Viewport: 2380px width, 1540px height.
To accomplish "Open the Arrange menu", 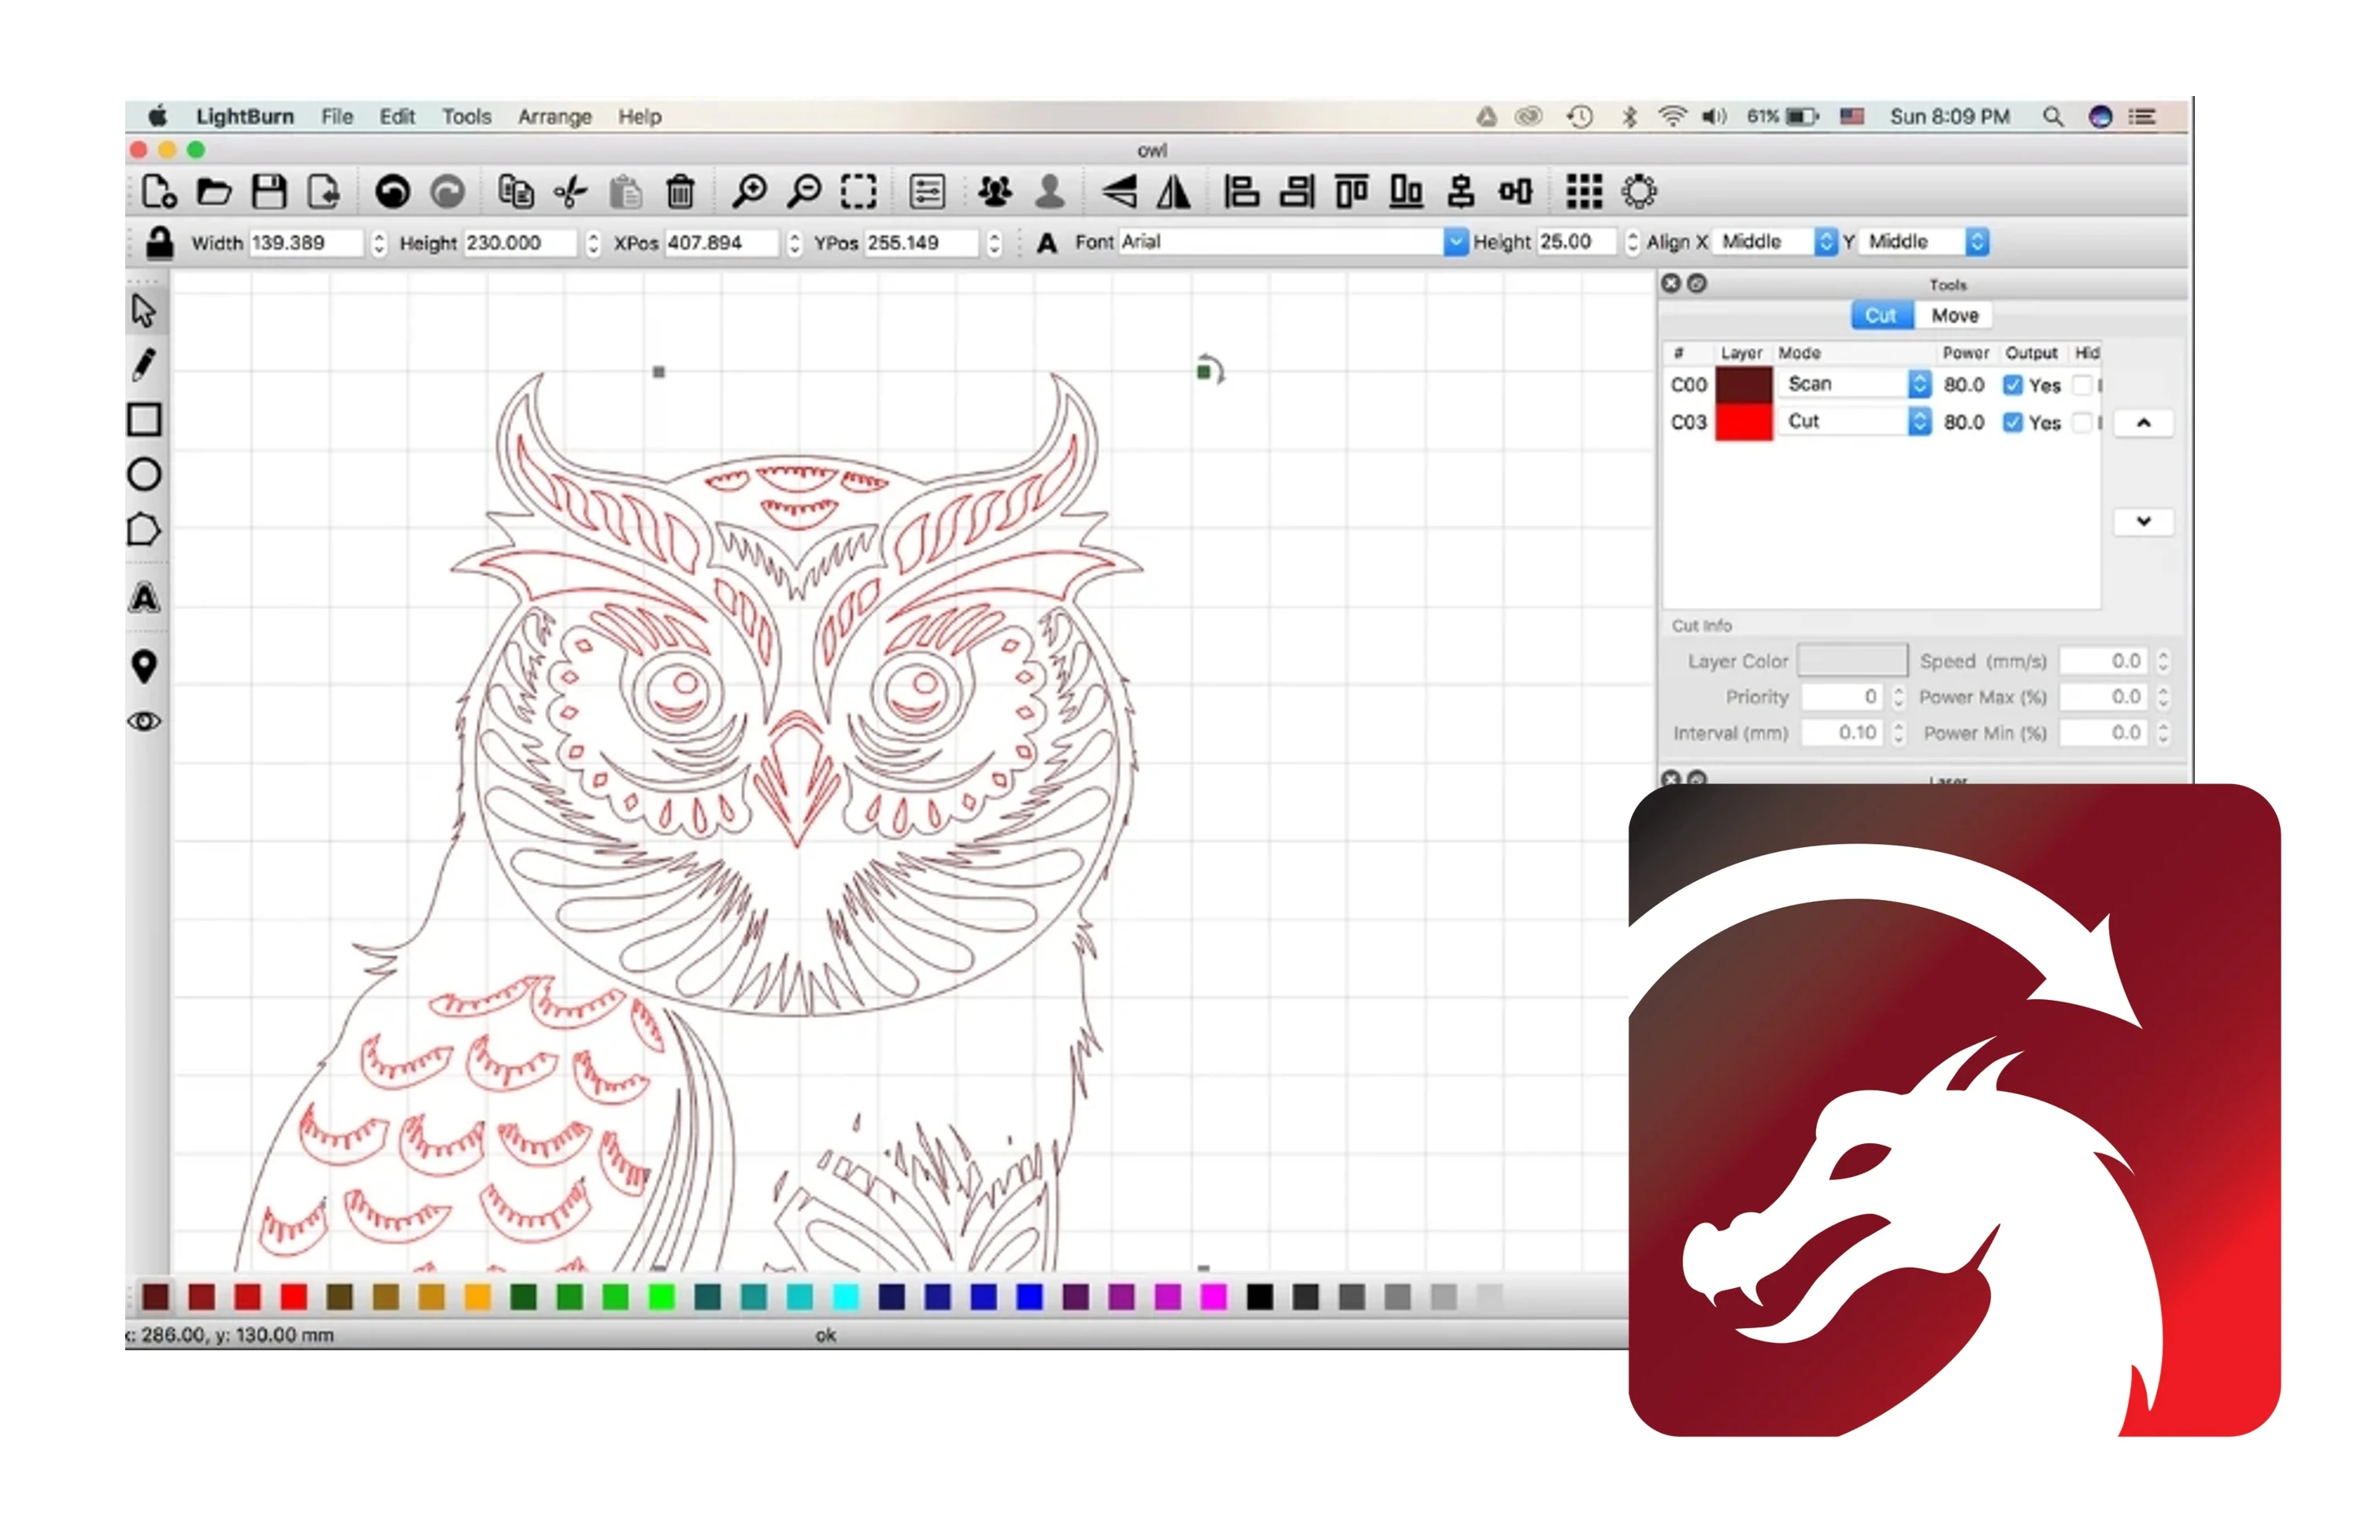I will click(x=554, y=117).
